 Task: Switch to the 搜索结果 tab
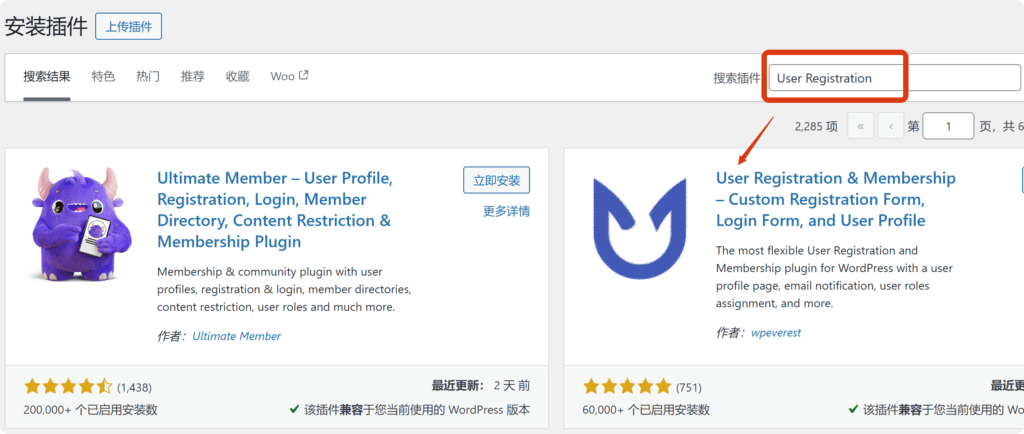pos(47,76)
